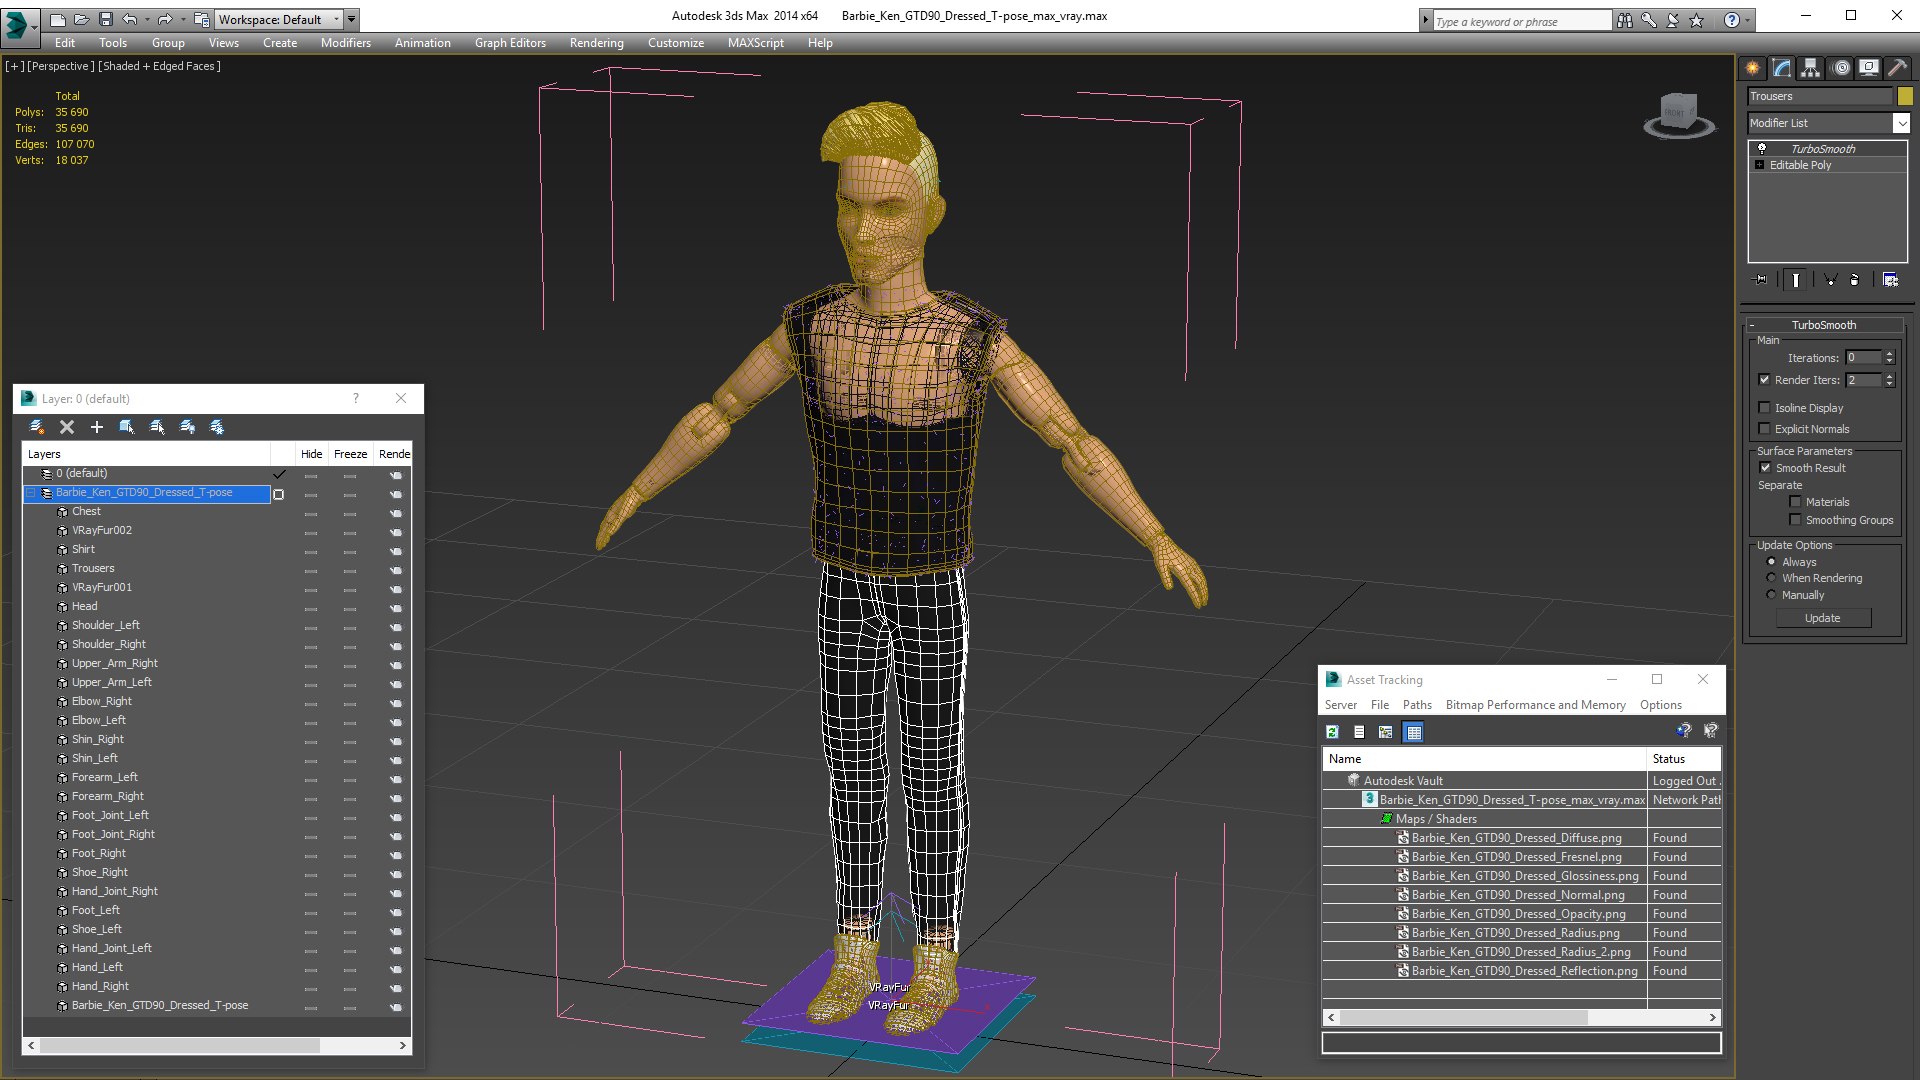
Task: Toggle TurboSmooth lightbulb in modifier stack
Action: click(1762, 148)
